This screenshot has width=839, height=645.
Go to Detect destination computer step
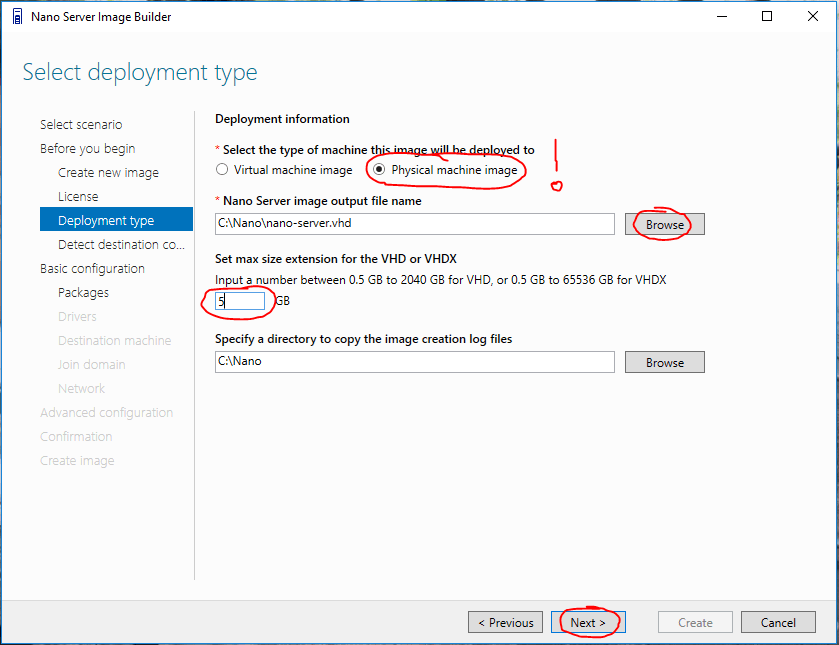tap(121, 245)
